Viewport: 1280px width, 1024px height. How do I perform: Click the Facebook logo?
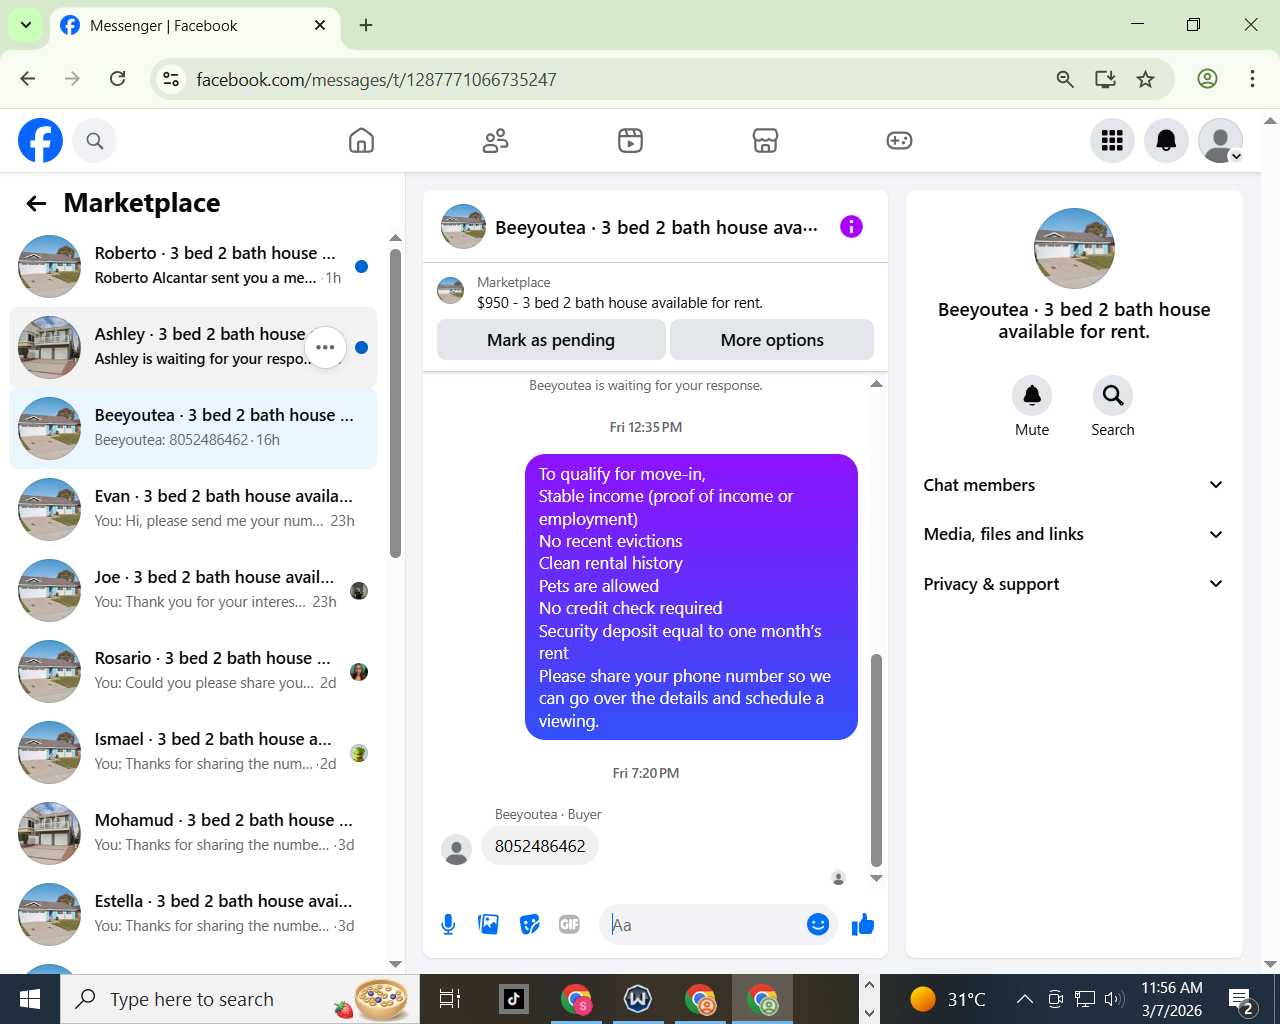(41, 141)
